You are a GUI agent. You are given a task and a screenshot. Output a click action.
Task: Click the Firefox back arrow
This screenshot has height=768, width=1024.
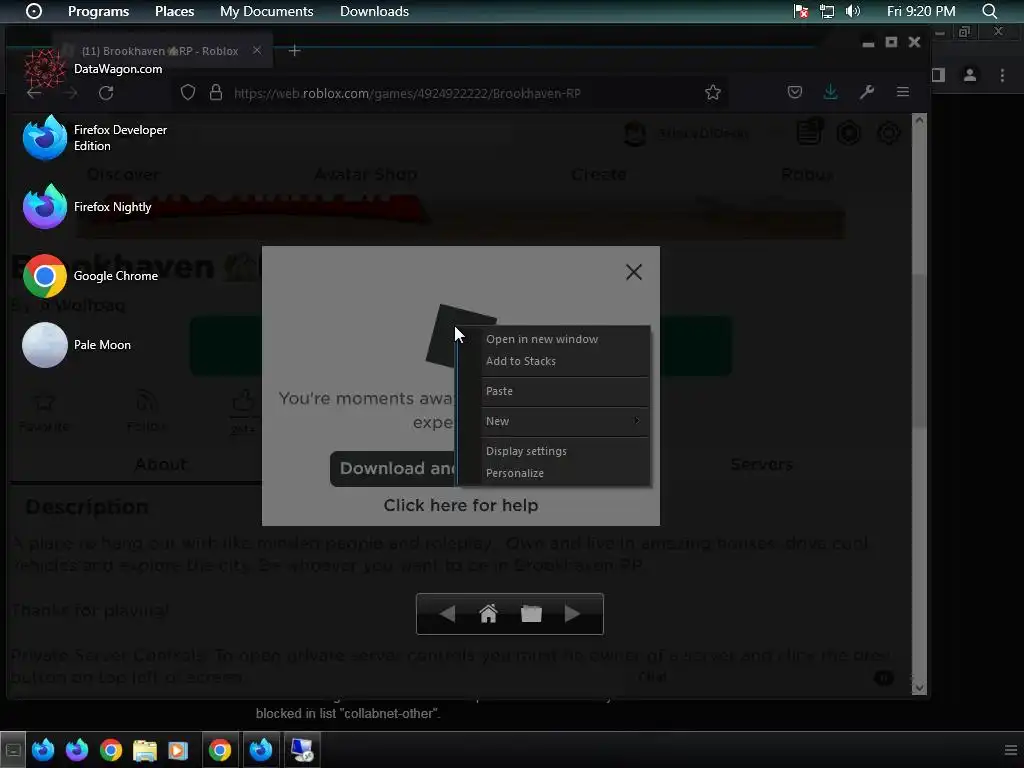pos(34,93)
